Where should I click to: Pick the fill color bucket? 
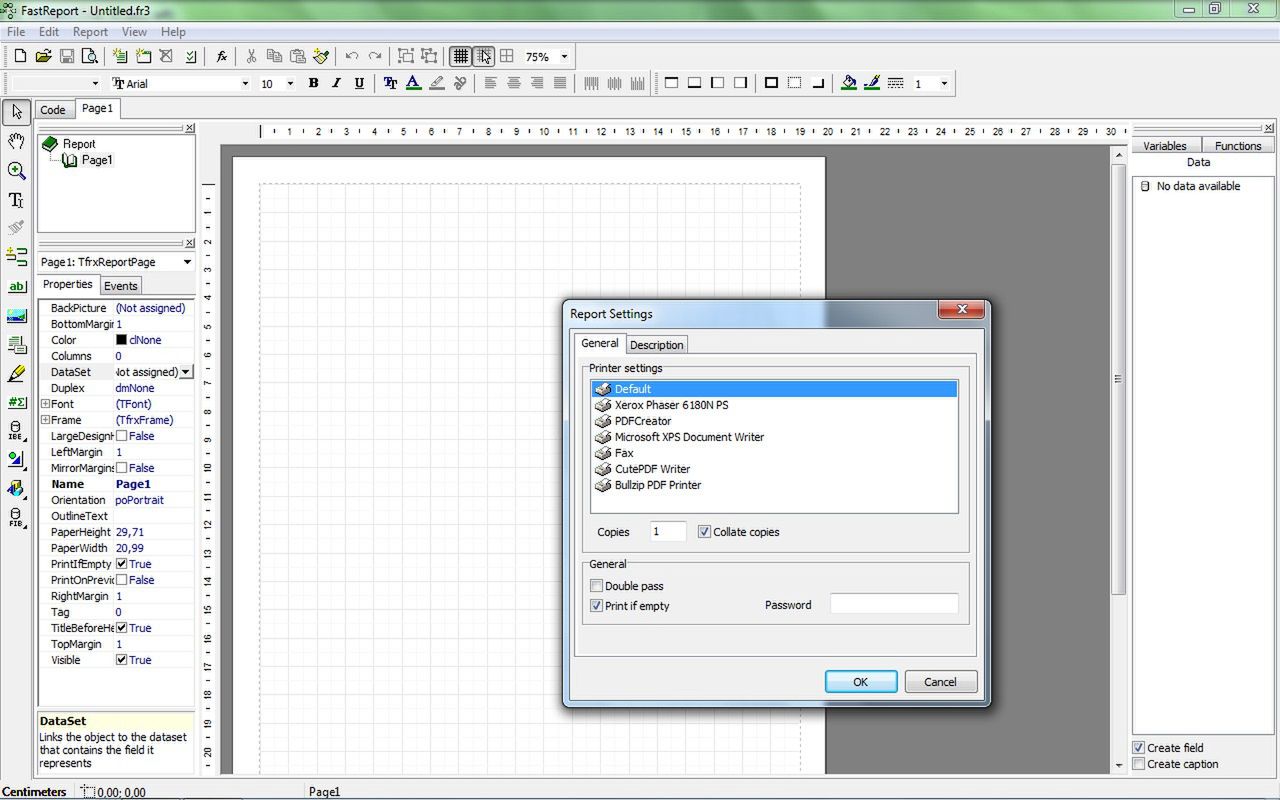(x=849, y=83)
